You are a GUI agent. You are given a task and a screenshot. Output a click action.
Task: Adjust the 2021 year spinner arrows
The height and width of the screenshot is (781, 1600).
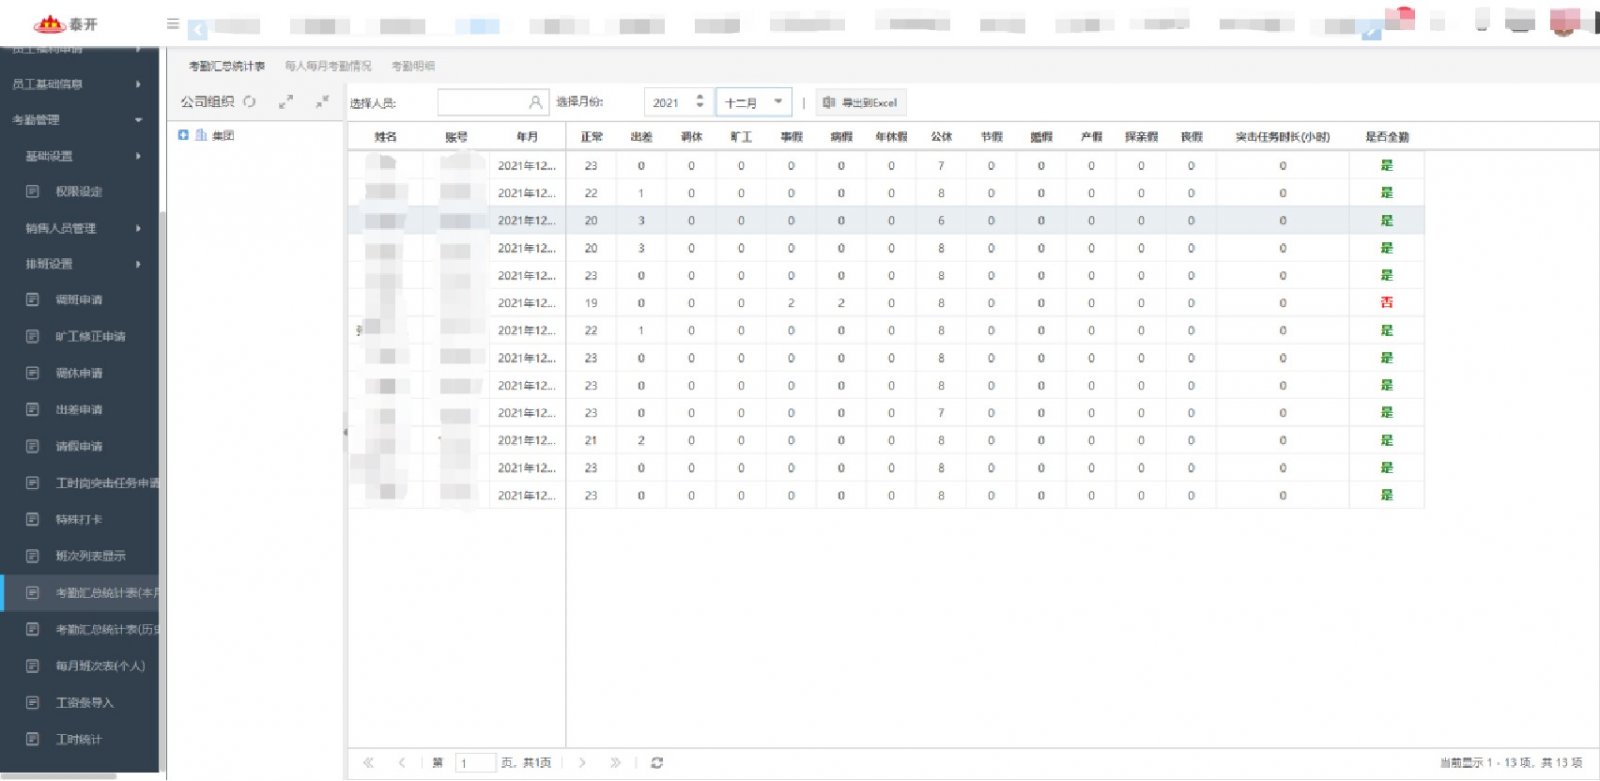699,102
